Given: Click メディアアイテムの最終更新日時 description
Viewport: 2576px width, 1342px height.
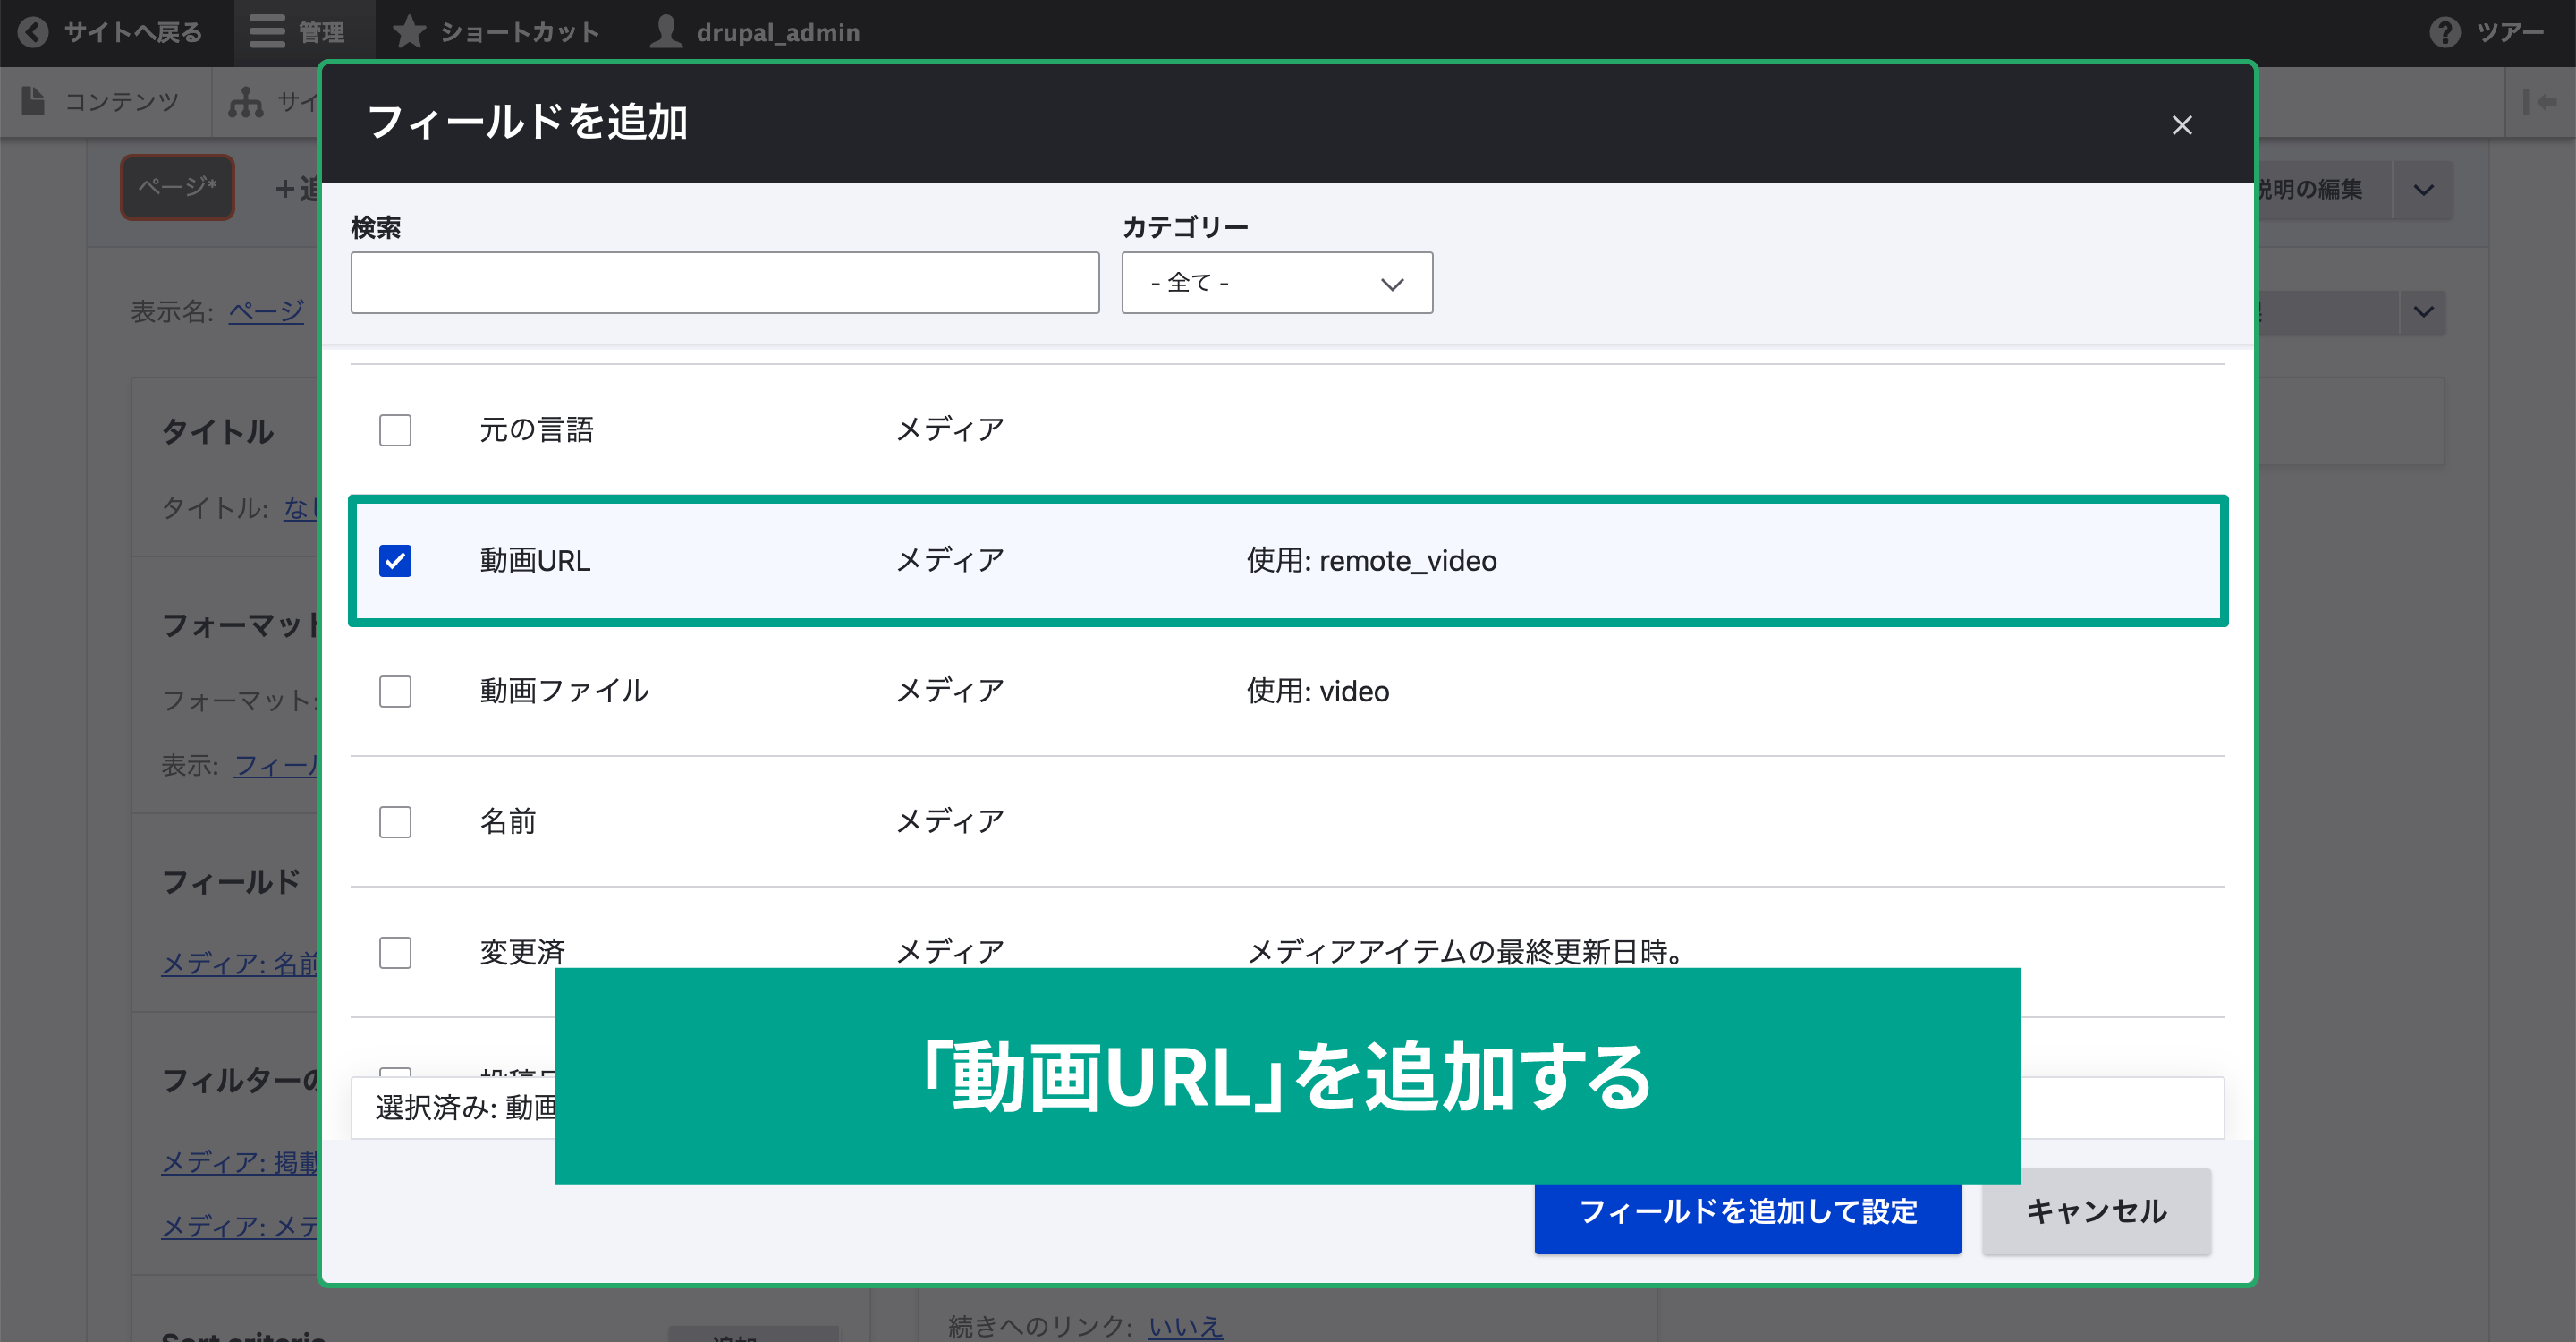Looking at the screenshot, I should point(1467,952).
